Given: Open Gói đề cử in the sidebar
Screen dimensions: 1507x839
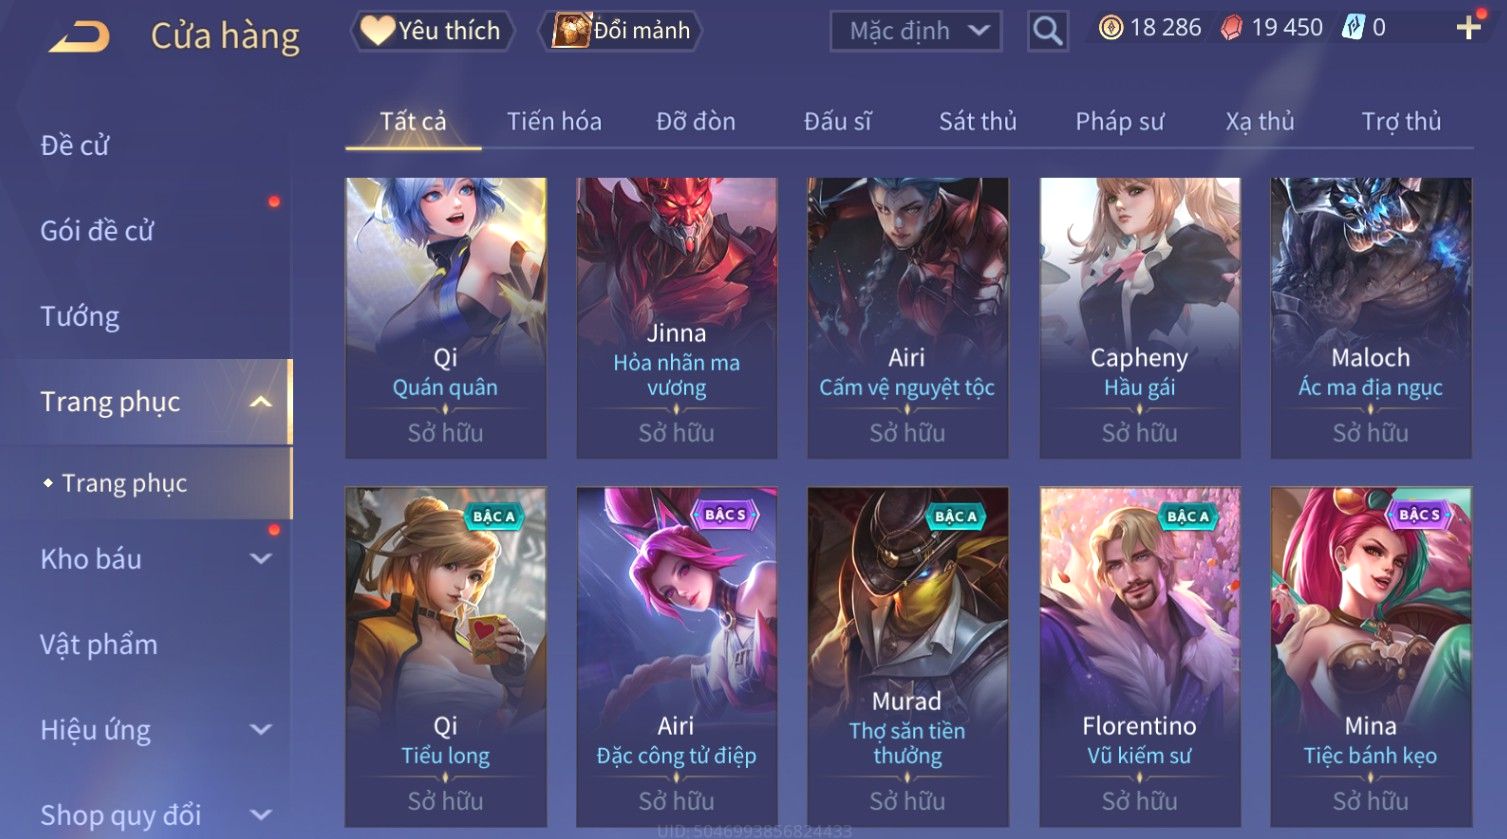Looking at the screenshot, I should pos(97,231).
